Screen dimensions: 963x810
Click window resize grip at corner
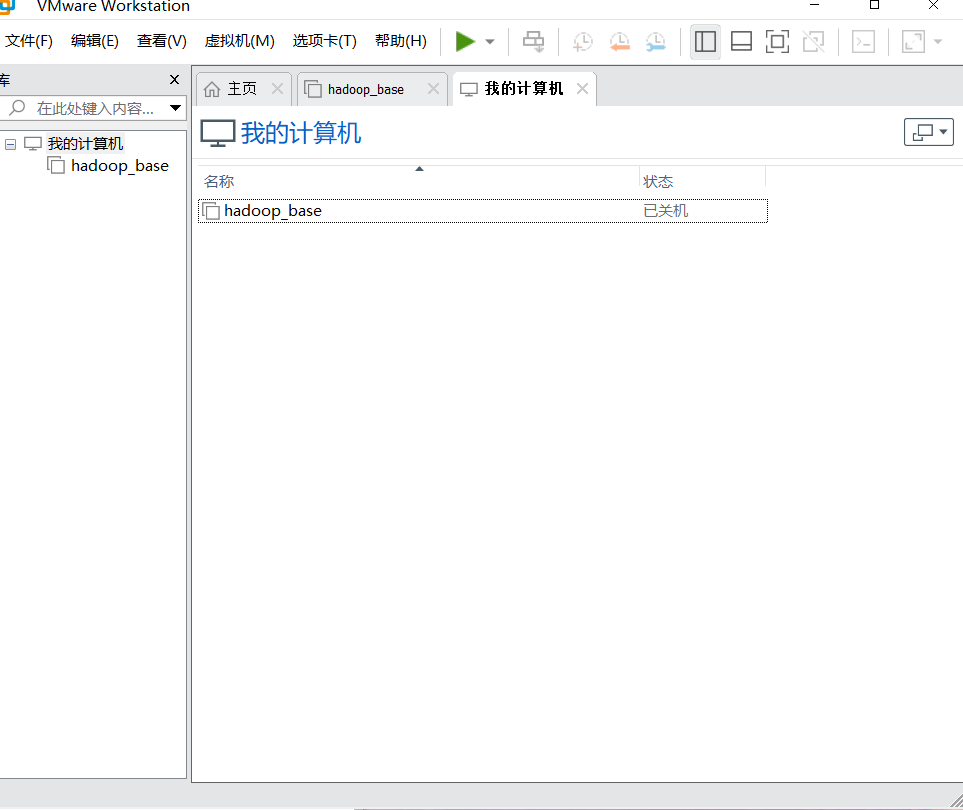pos(956,800)
